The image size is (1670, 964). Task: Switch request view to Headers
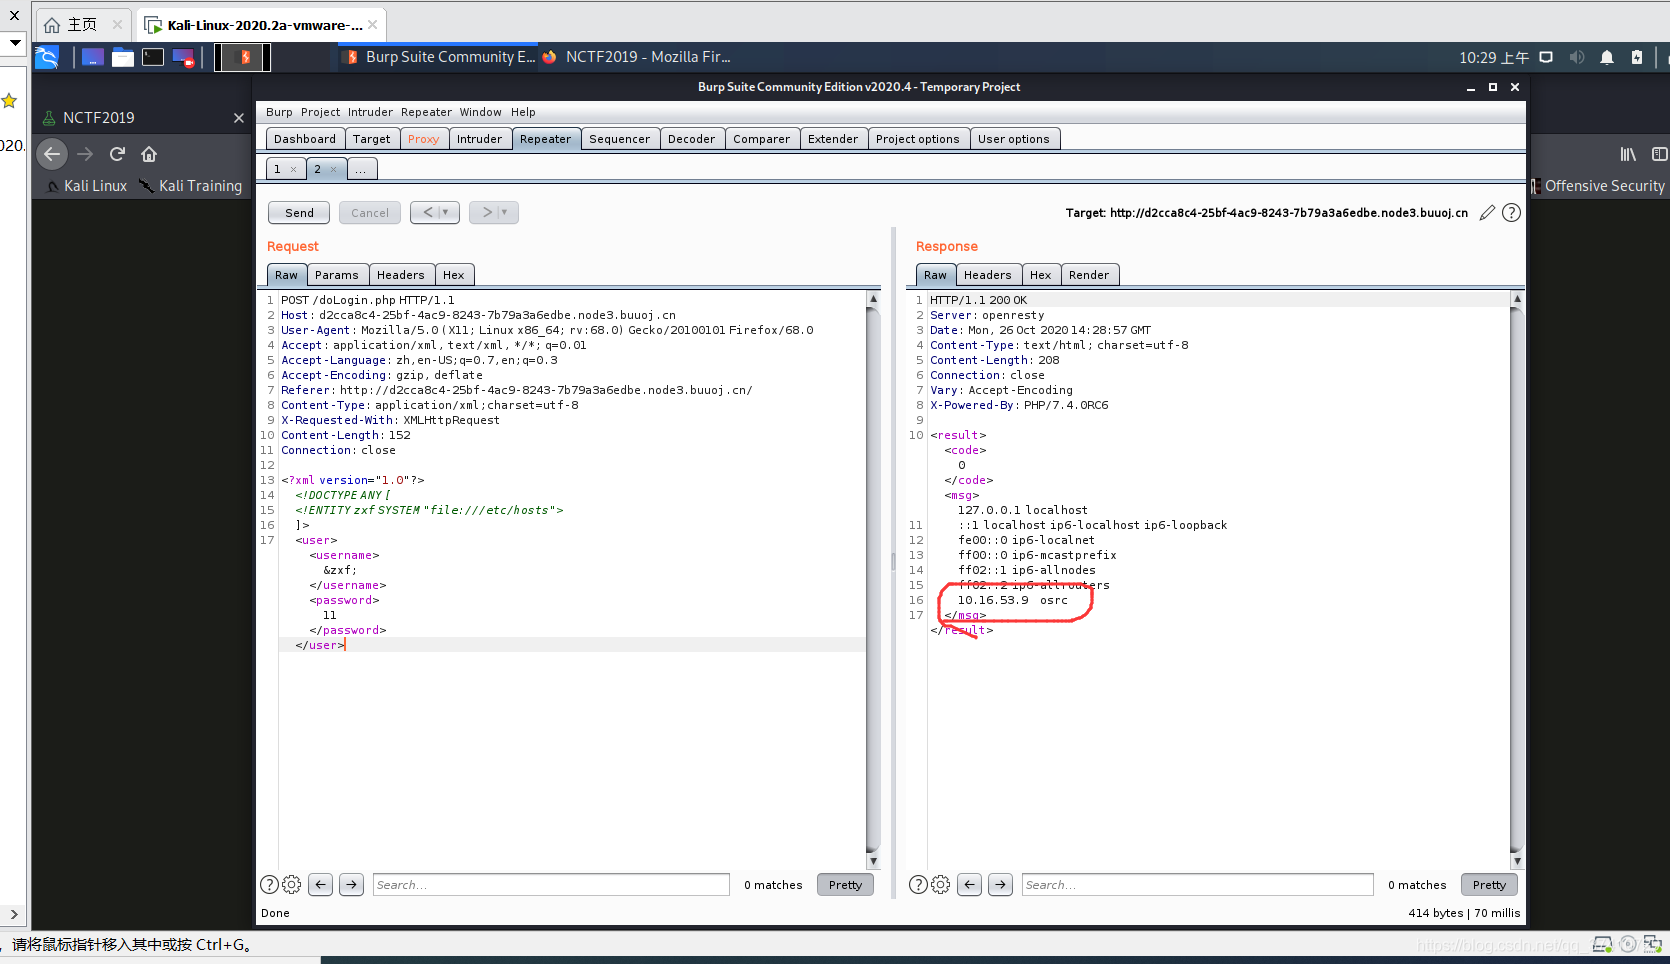pos(401,275)
